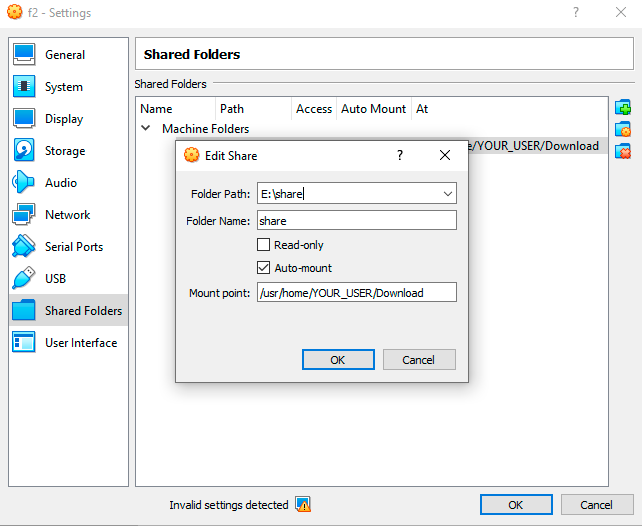The height and width of the screenshot is (526, 642).
Task: Switch to the Display settings page
Action: pyautogui.click(x=64, y=119)
